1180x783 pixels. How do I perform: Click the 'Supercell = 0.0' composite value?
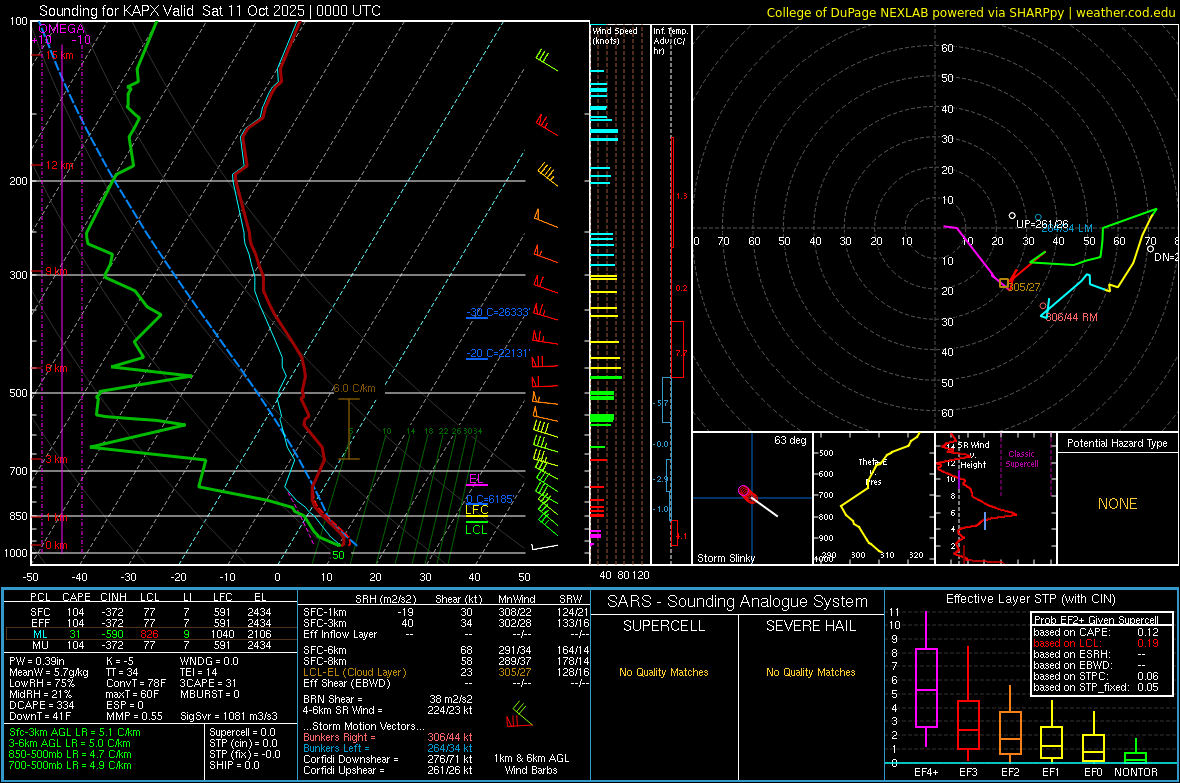click(242, 732)
